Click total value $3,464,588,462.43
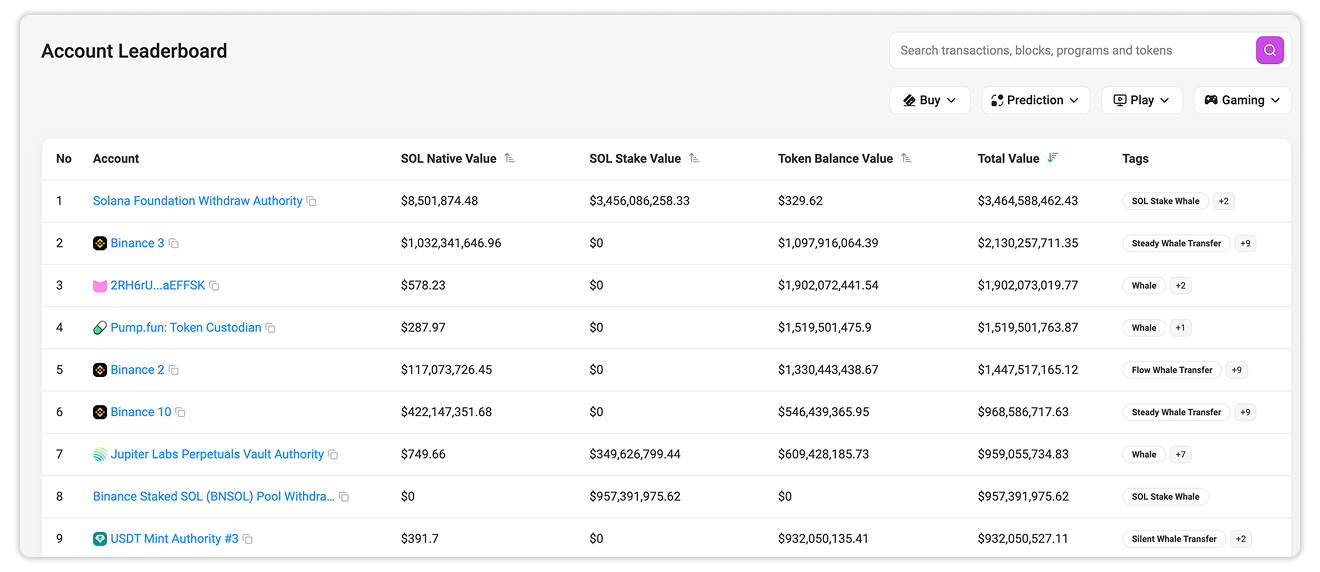This screenshot has width=1320, height=572. [1028, 201]
